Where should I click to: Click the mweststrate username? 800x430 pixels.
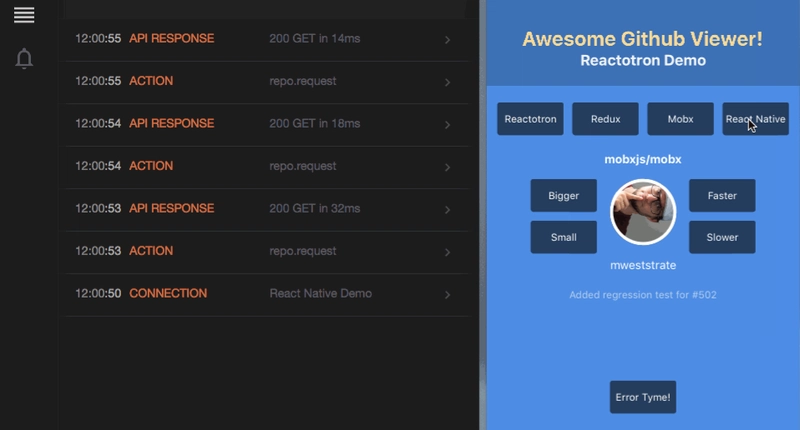click(x=643, y=265)
